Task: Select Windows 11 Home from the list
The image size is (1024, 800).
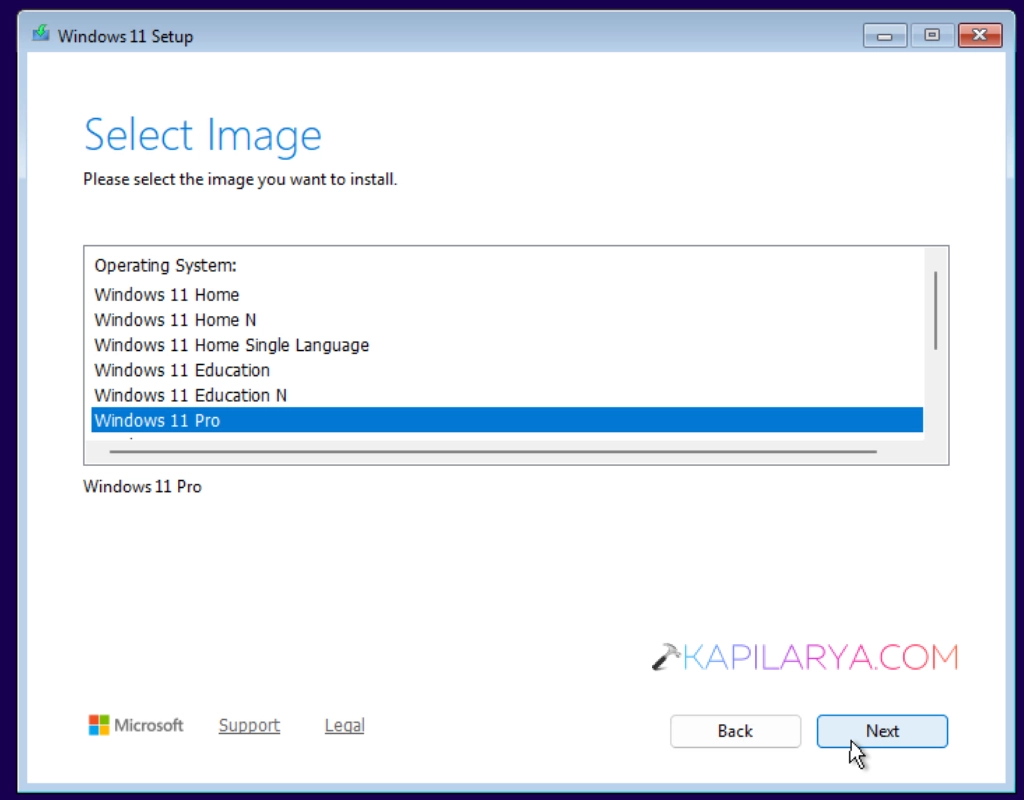Action: [507, 295]
